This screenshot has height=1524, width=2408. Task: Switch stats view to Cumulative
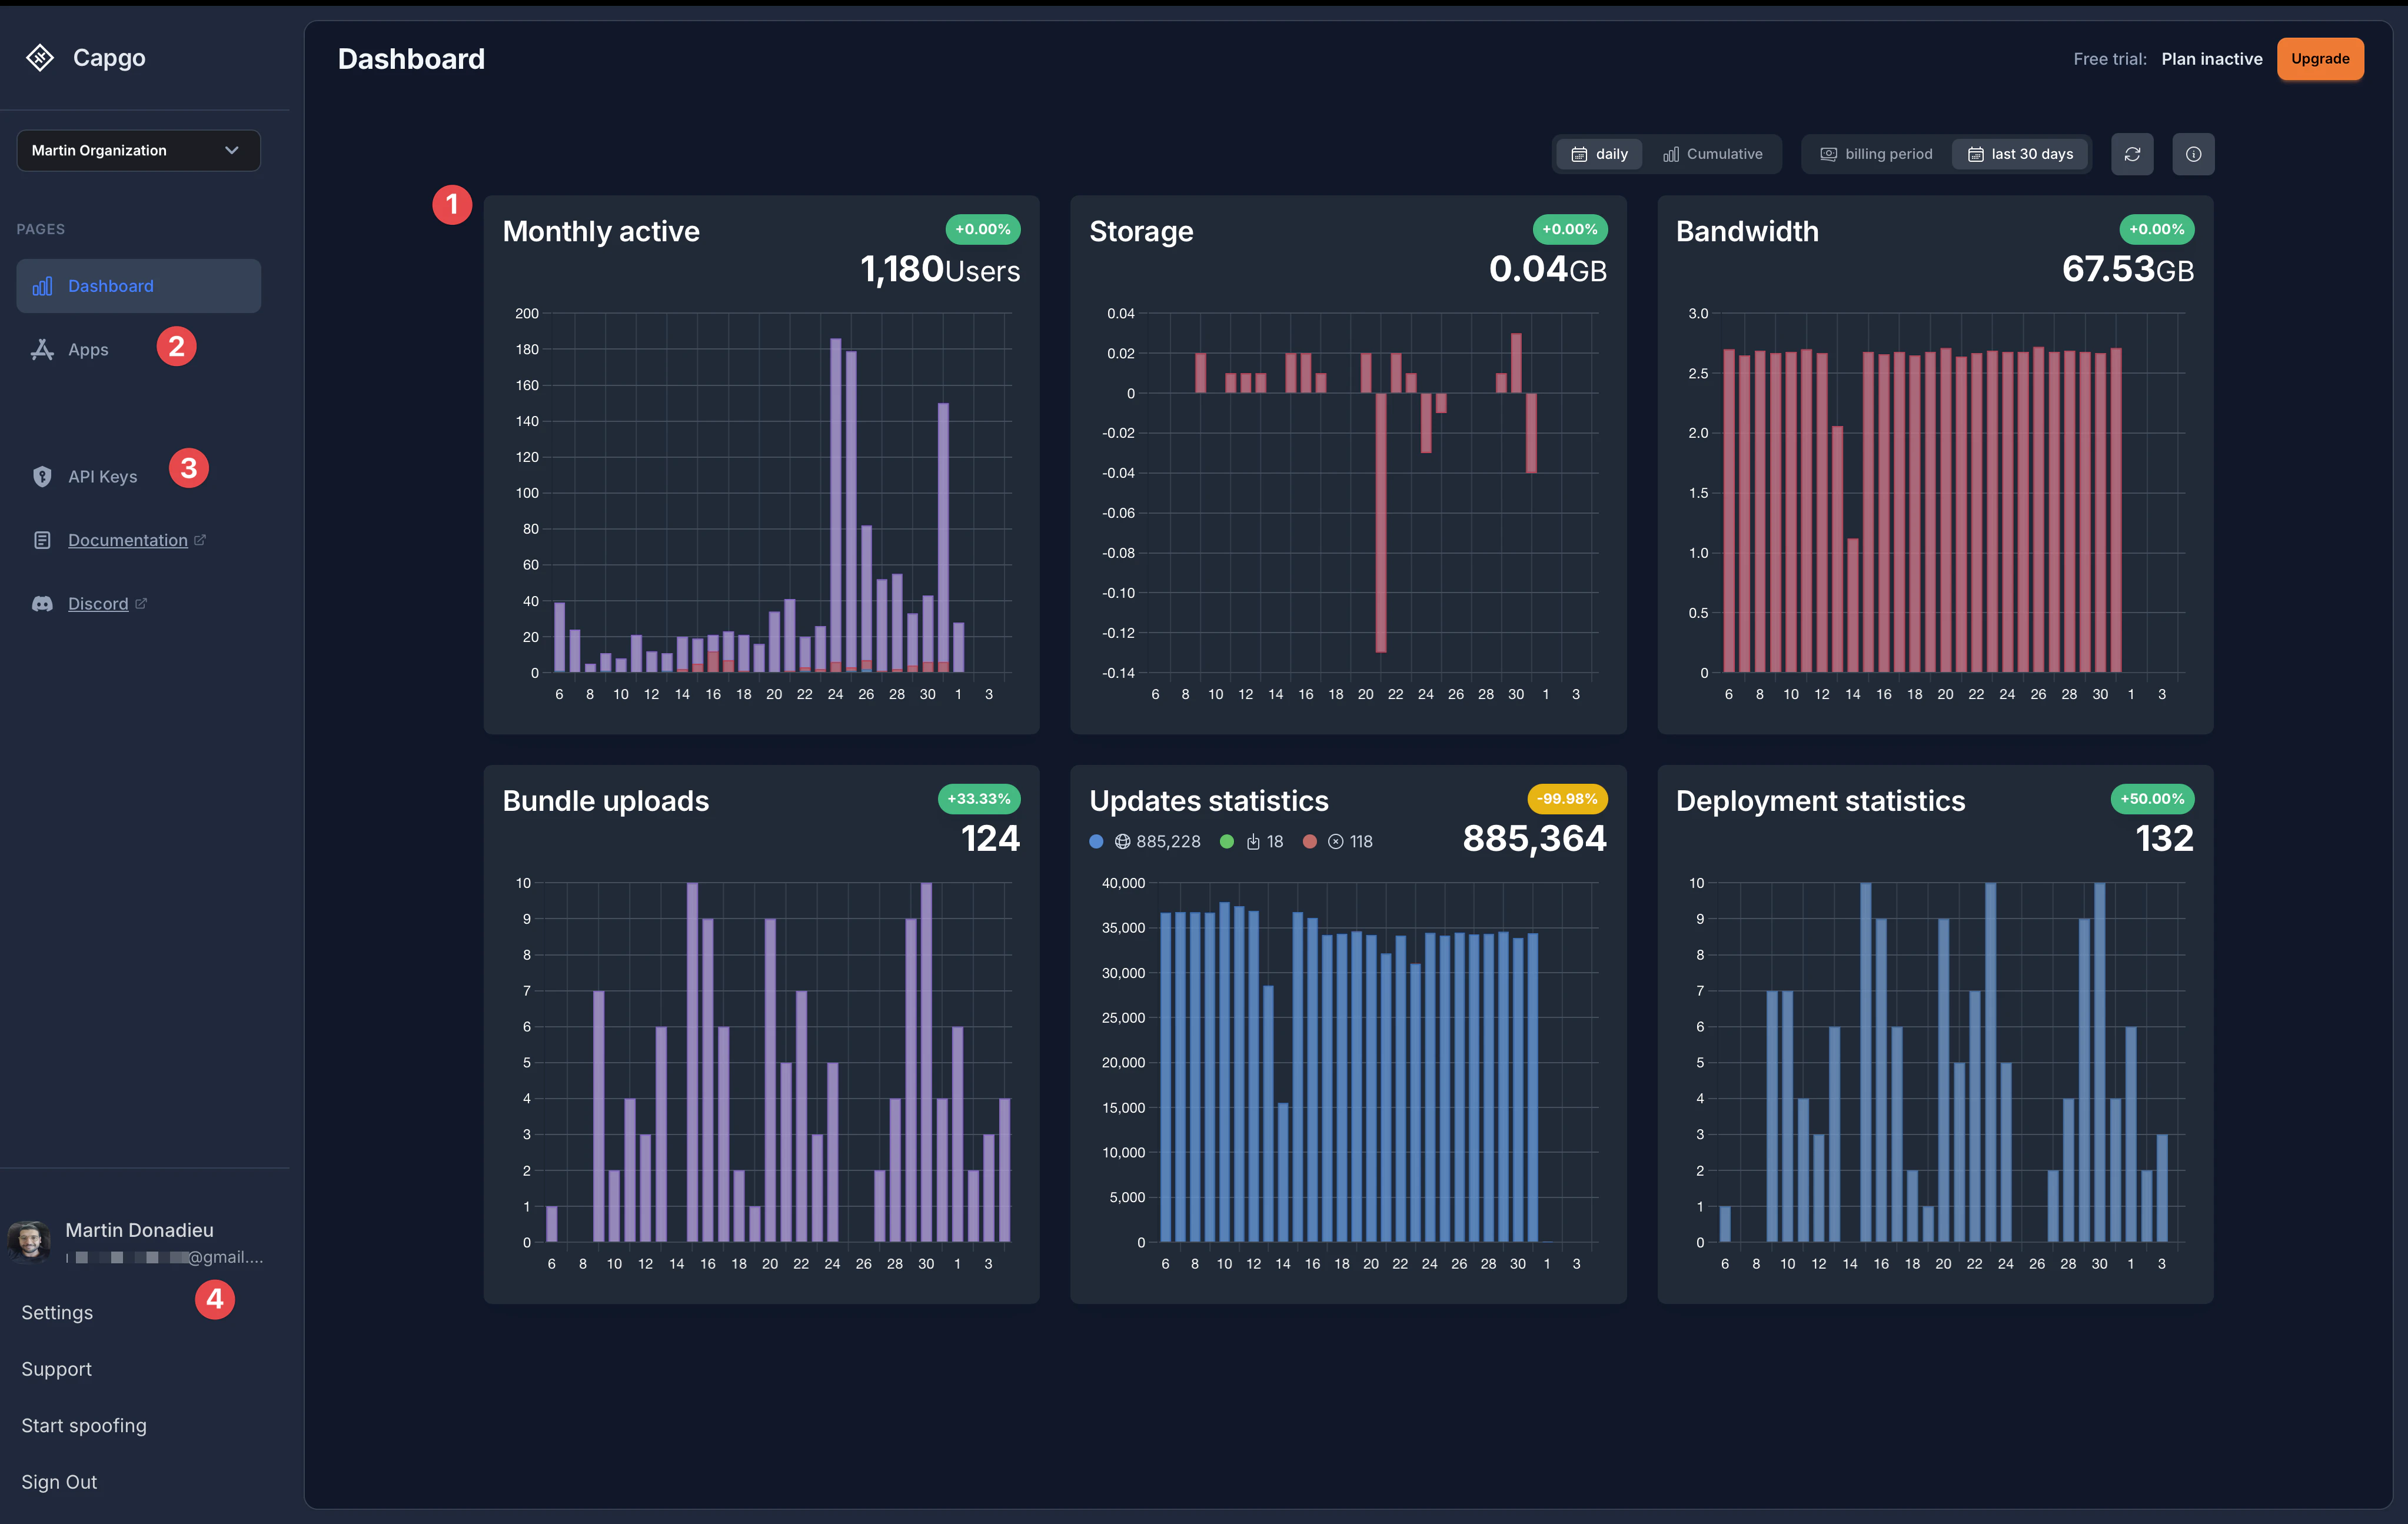coord(1713,153)
